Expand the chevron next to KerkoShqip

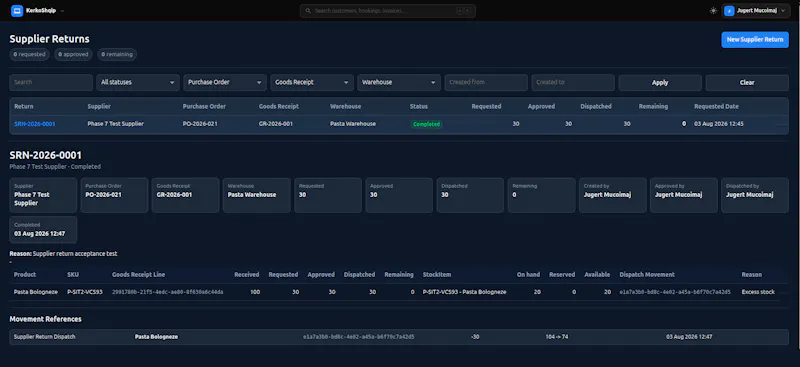62,11
